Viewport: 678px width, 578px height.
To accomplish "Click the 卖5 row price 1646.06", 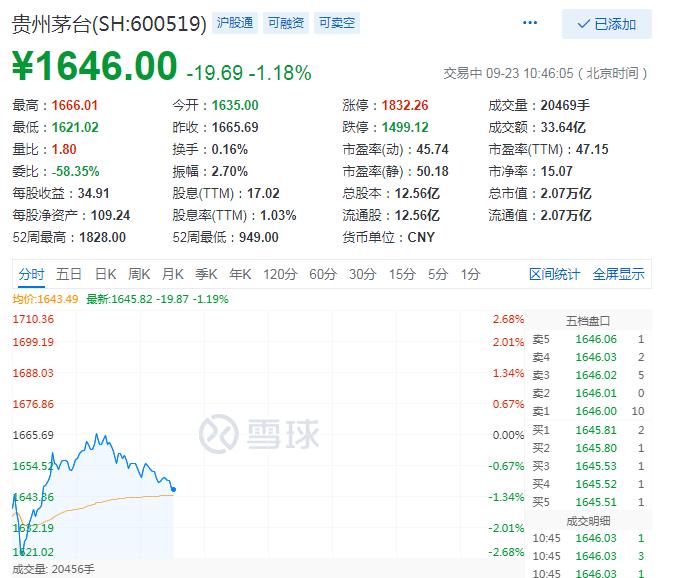I will point(596,339).
